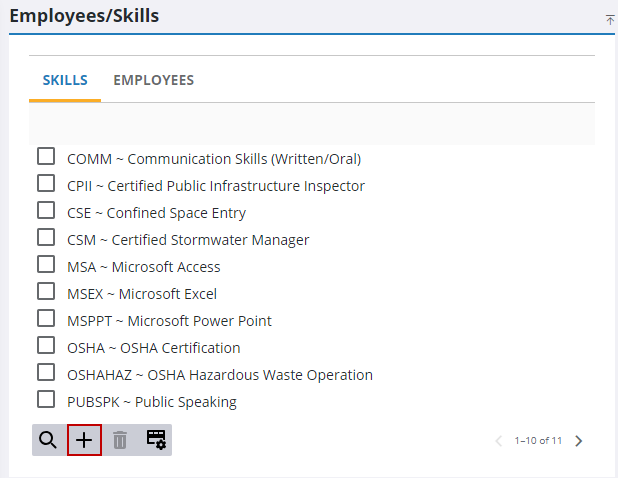Click the MSPPT Microsoft Power Point entry

coord(169,321)
